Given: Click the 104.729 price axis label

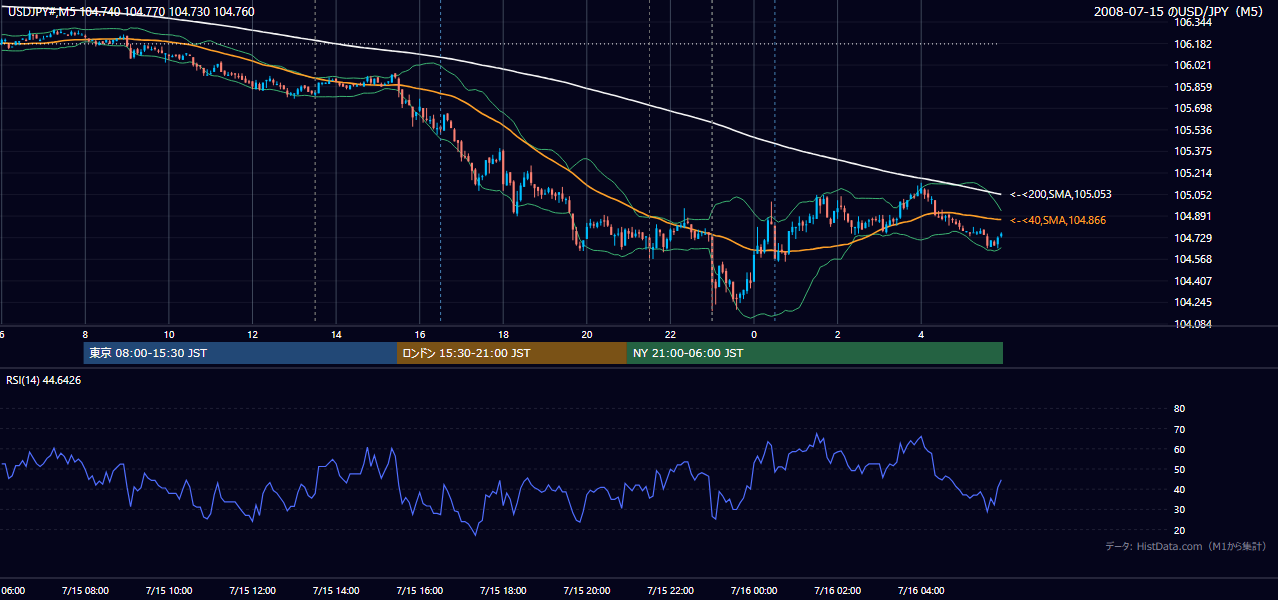Looking at the screenshot, I should (1192, 238).
